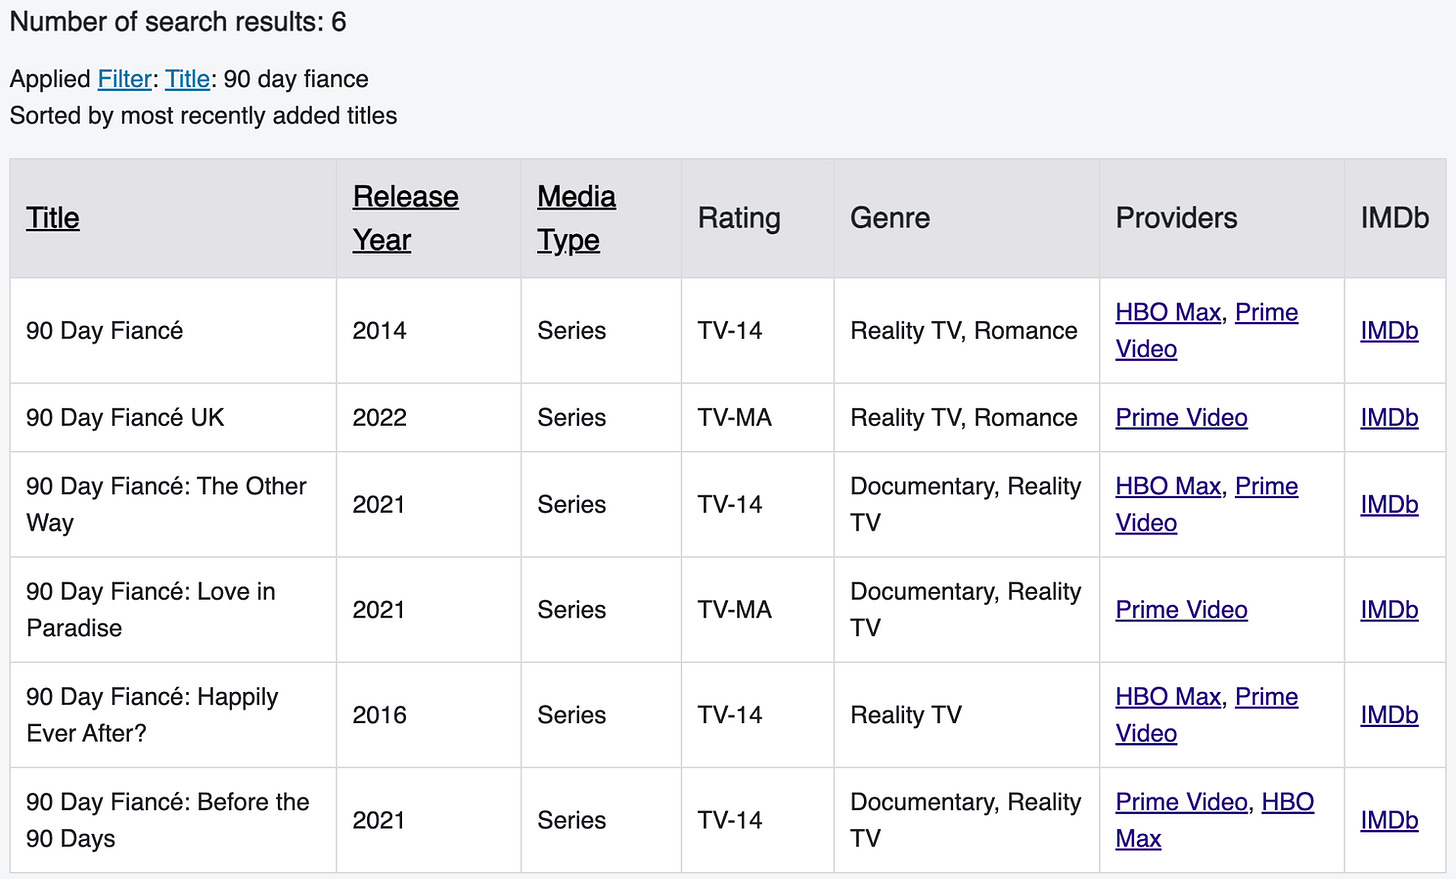Open HBO Max link for 90 Day Fiancé 2014
Image resolution: width=1456 pixels, height=879 pixels.
(x=1168, y=312)
